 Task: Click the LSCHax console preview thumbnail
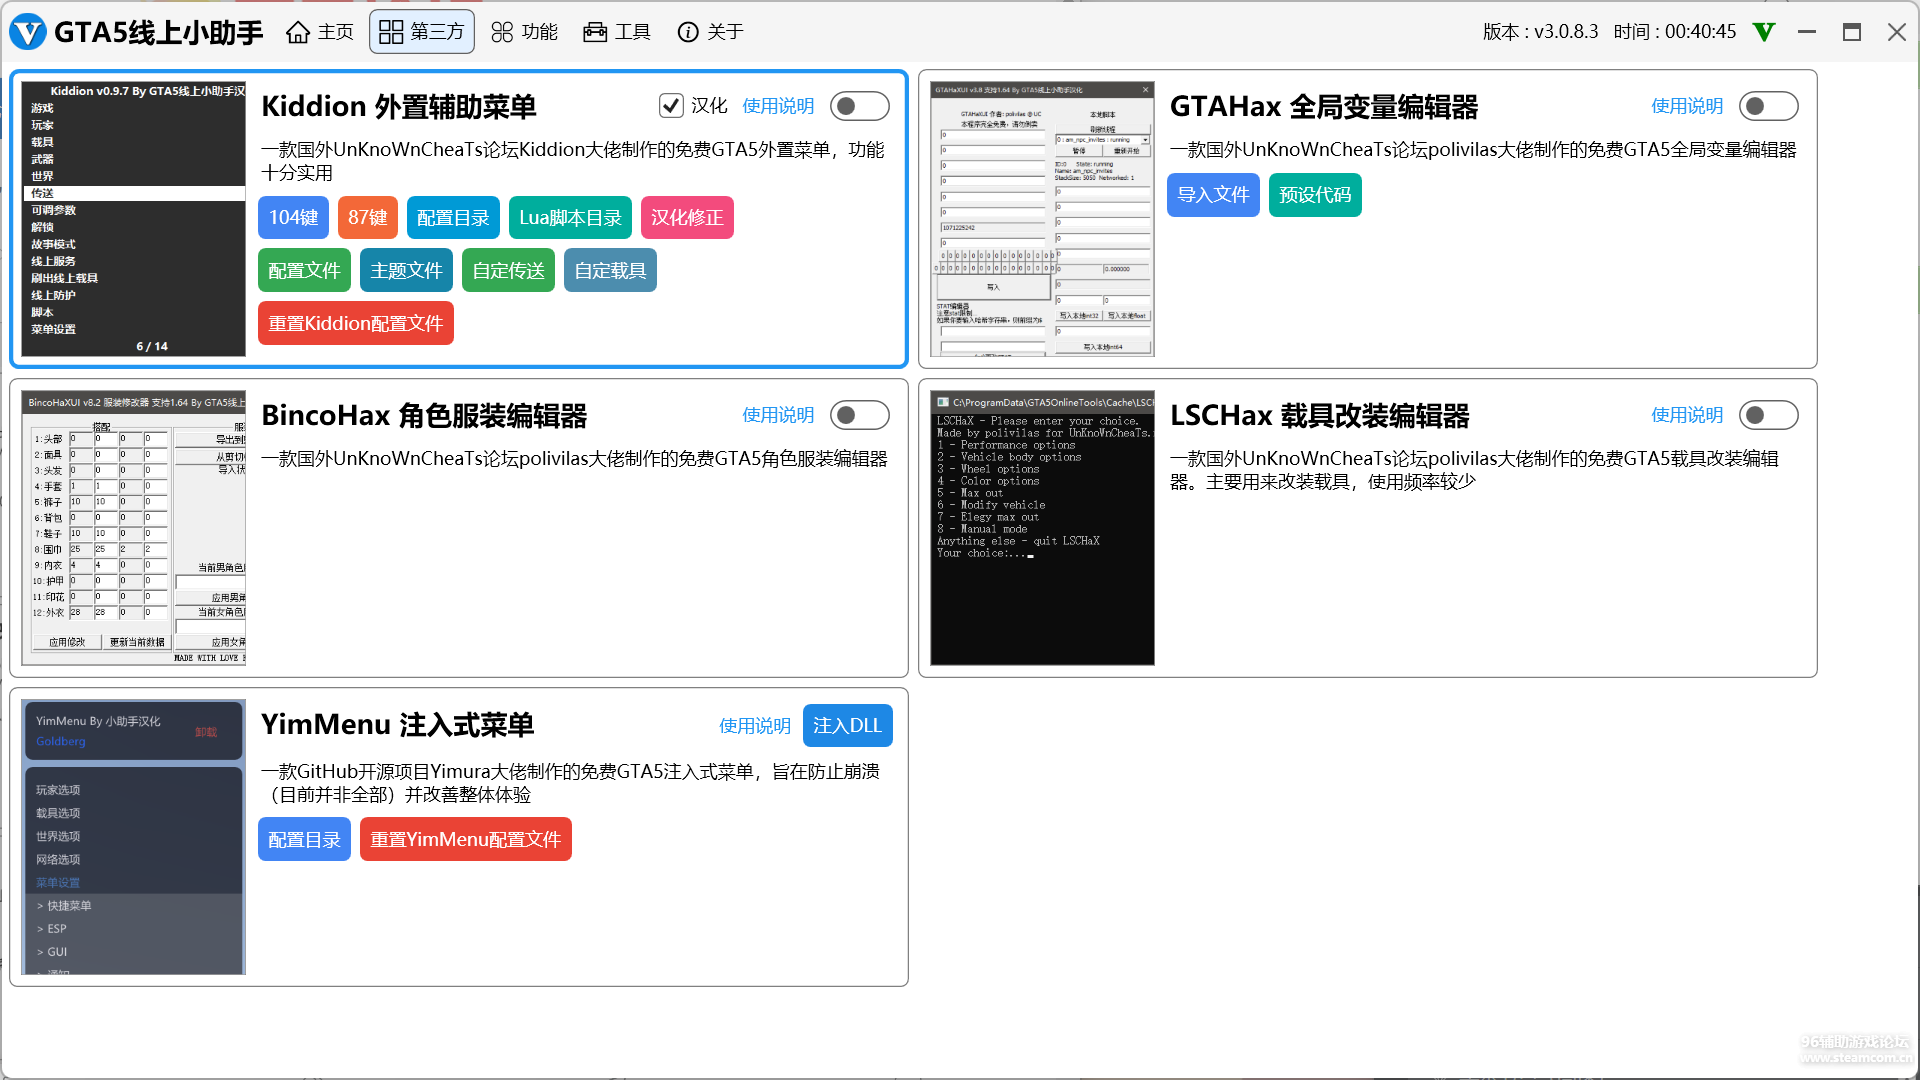1042,528
